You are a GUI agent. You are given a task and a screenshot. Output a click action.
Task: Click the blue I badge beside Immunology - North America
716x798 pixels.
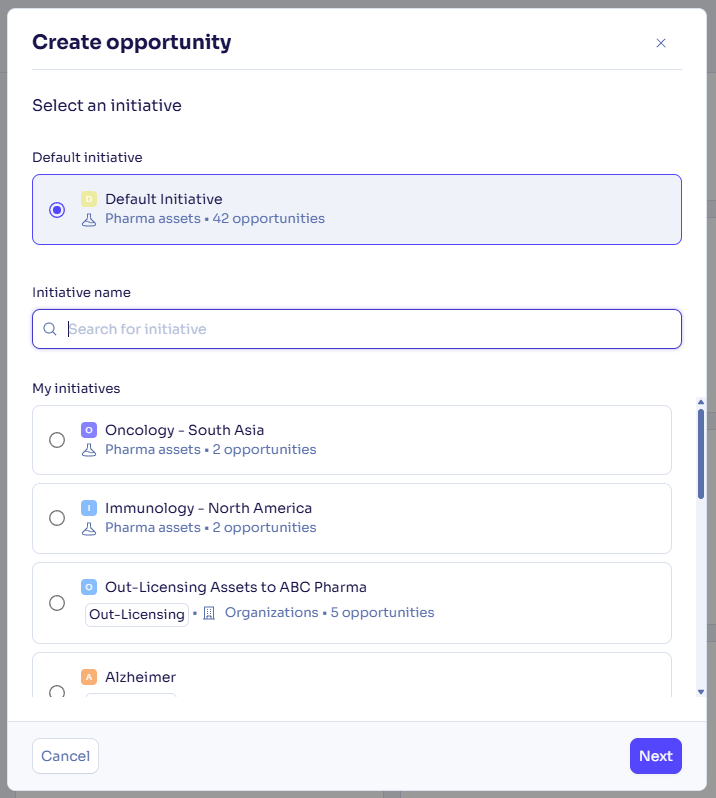coord(89,508)
